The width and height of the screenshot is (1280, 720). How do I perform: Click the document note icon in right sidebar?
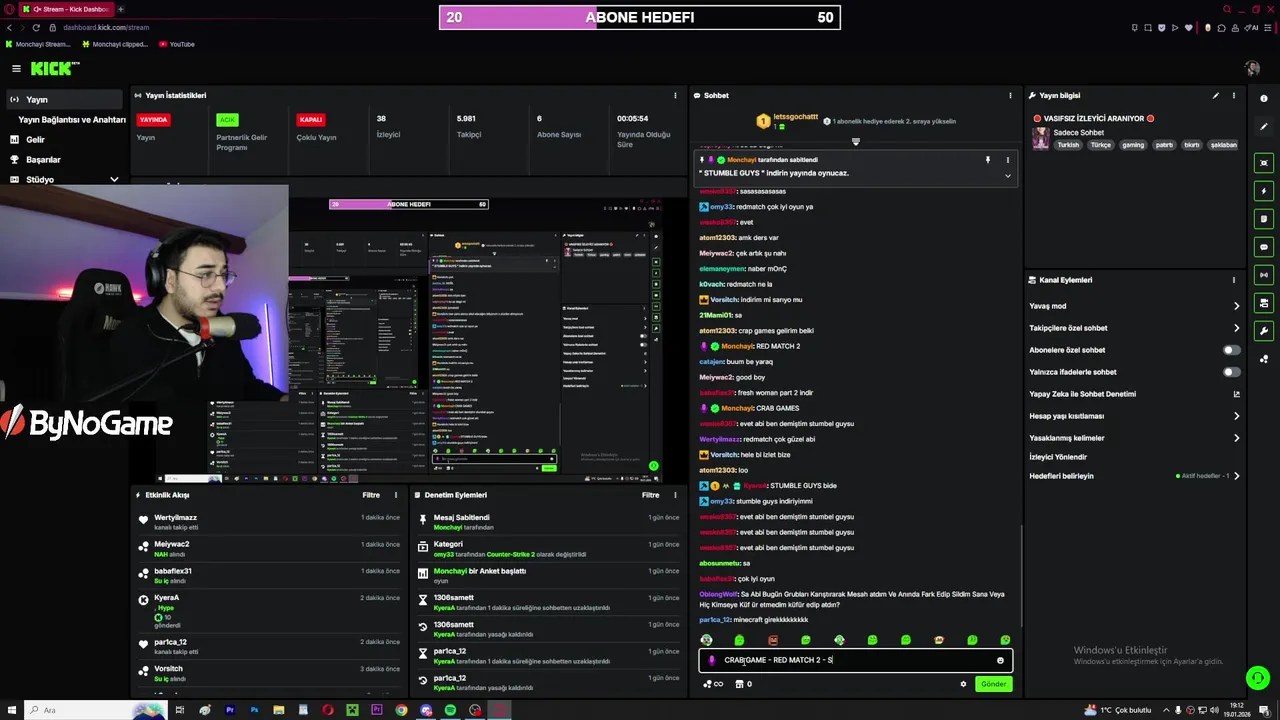click(1264, 219)
